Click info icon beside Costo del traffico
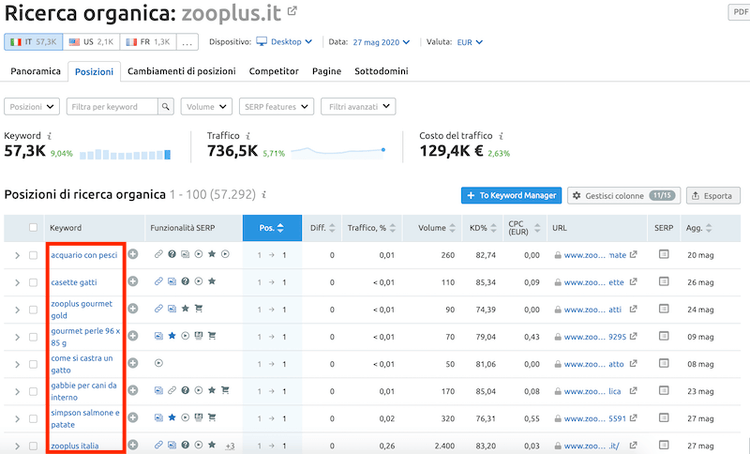The width and height of the screenshot is (750, 454). point(501,136)
